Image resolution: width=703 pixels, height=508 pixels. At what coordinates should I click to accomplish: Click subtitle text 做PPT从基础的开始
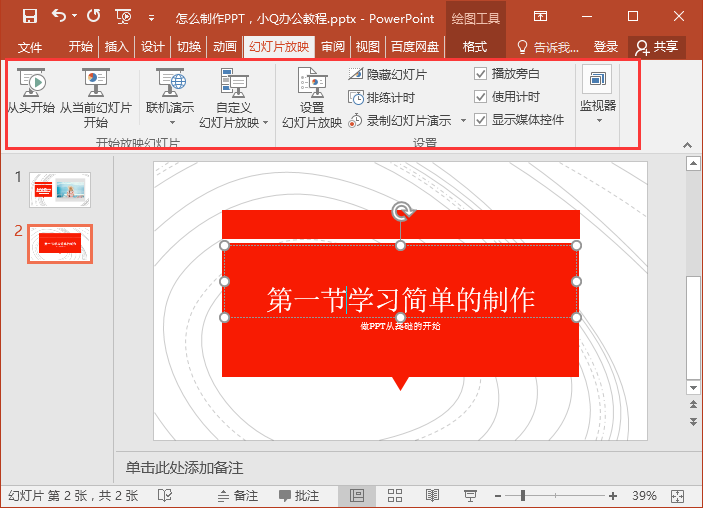tap(400, 326)
